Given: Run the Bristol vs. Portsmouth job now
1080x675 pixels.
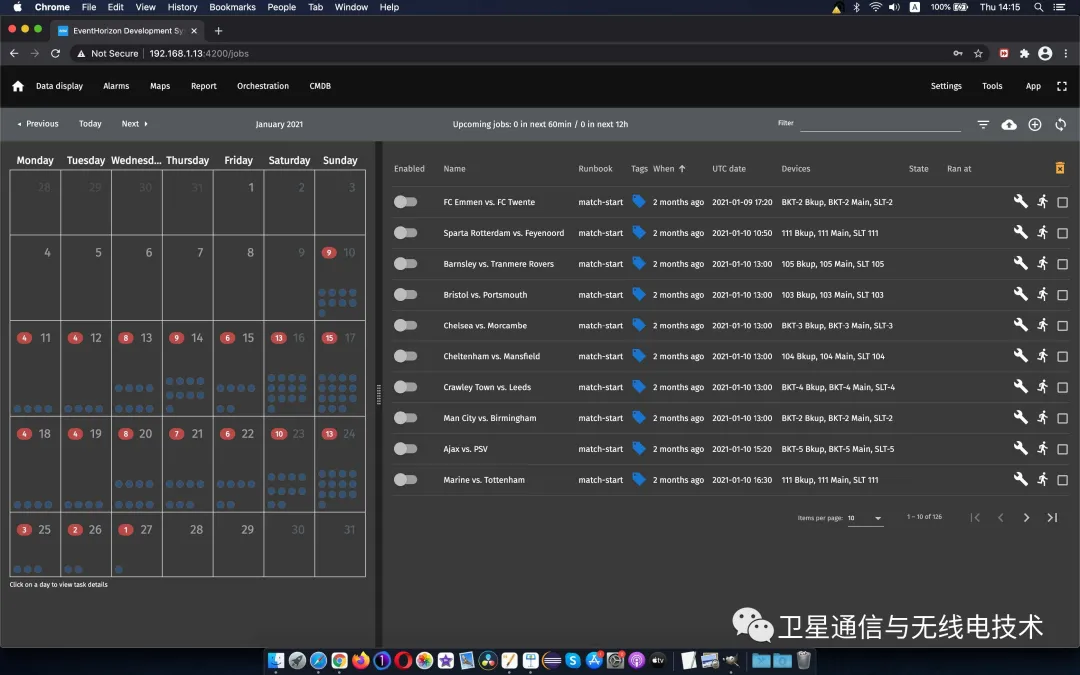Looking at the screenshot, I should 1043,294.
